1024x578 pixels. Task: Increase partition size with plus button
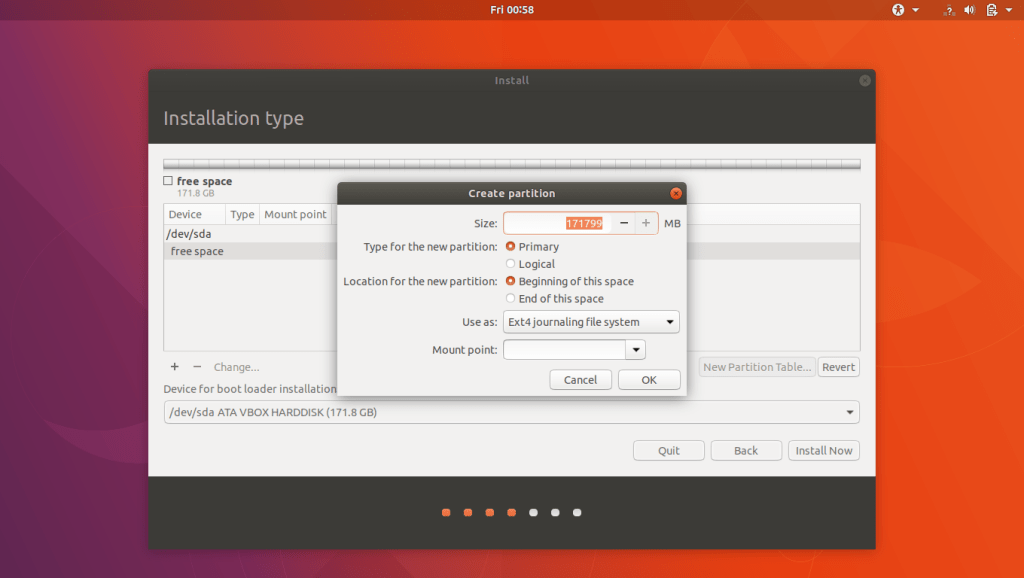[x=646, y=223]
